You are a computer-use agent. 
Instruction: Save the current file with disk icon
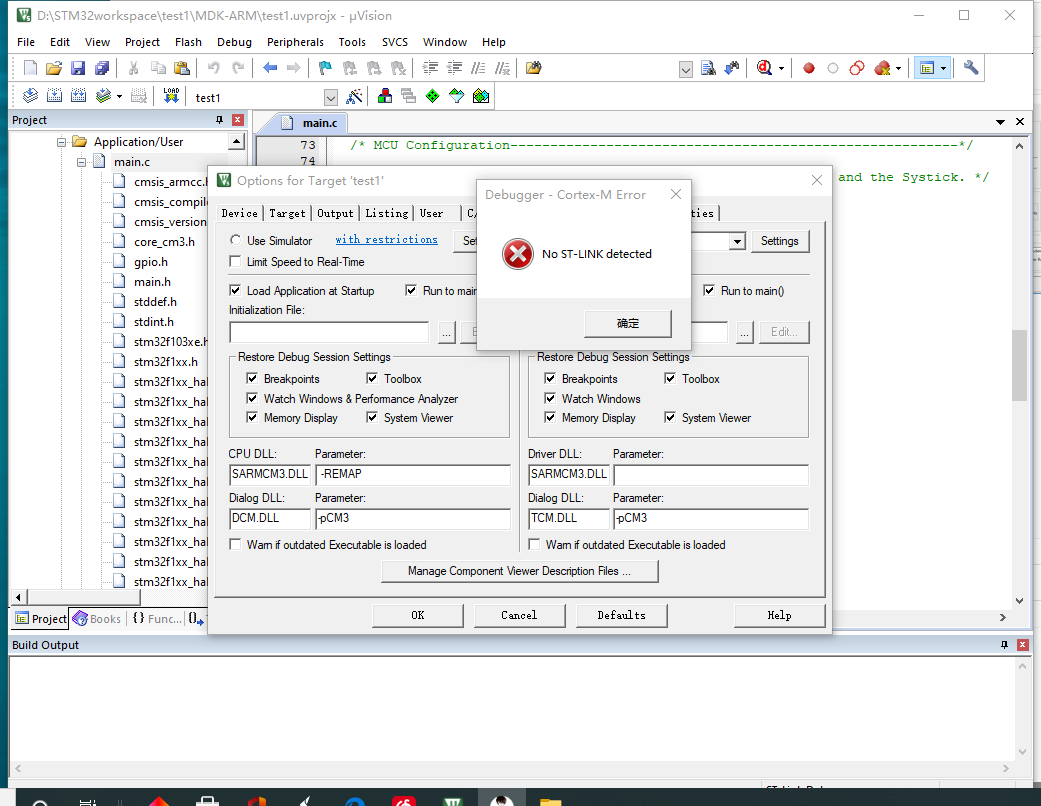[x=78, y=68]
